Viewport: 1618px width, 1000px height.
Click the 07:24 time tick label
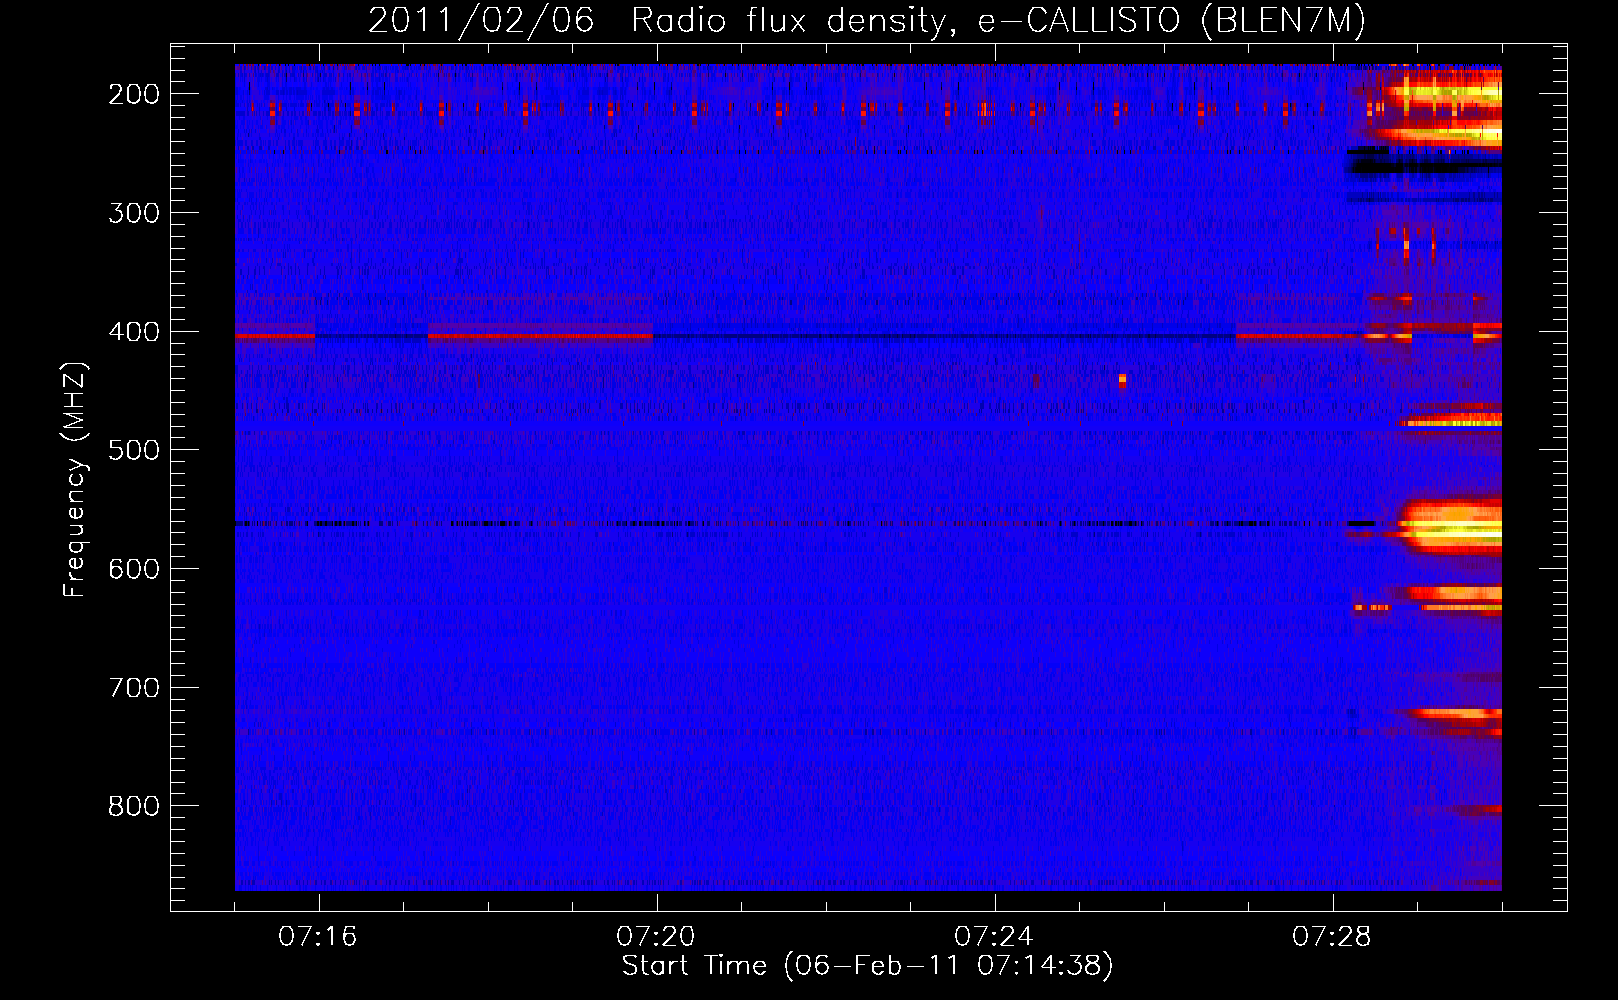tap(994, 937)
